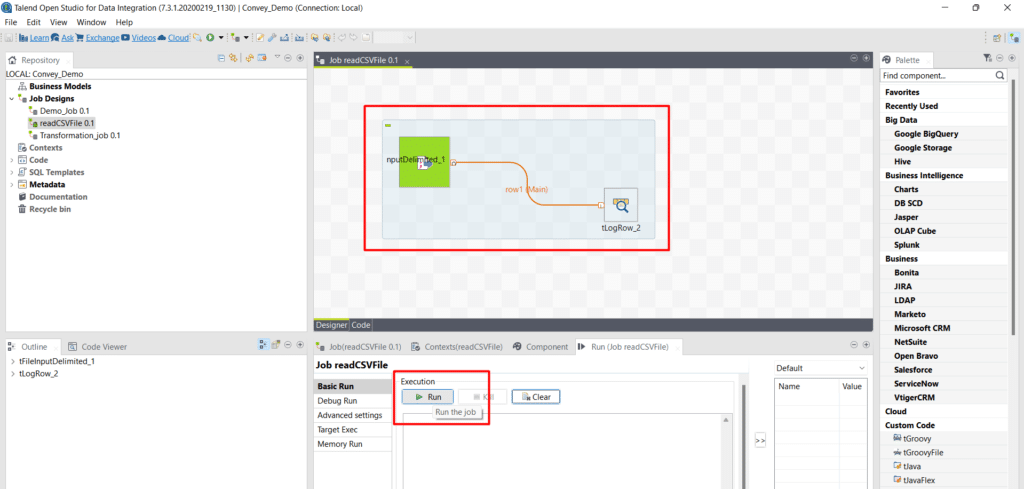Open the File menu
Image resolution: width=1024 pixels, height=489 pixels.
click(x=11, y=22)
